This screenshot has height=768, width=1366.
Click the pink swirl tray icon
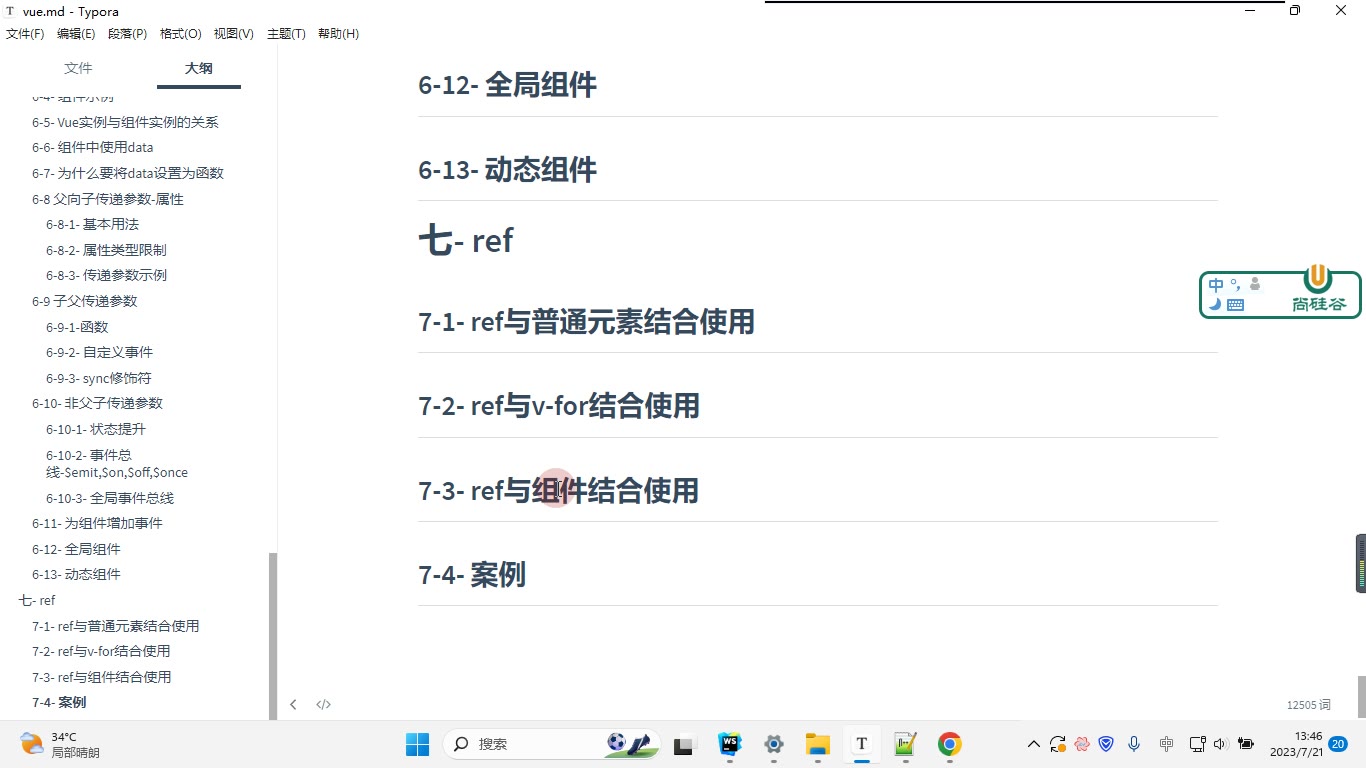pos(1082,744)
